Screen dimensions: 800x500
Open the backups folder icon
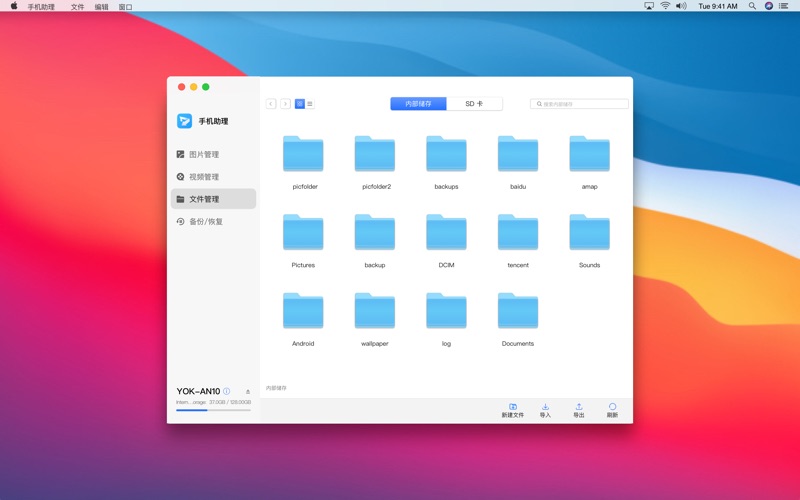click(x=446, y=153)
